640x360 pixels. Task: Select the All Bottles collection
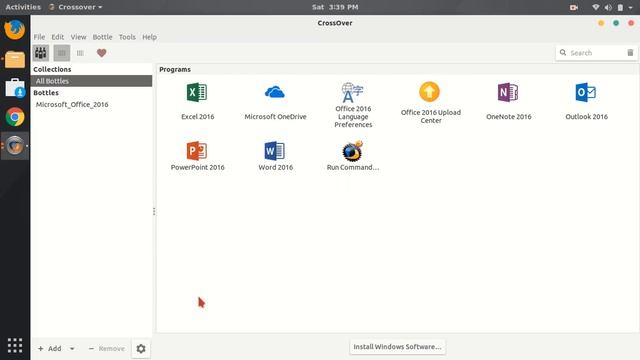[x=92, y=81]
